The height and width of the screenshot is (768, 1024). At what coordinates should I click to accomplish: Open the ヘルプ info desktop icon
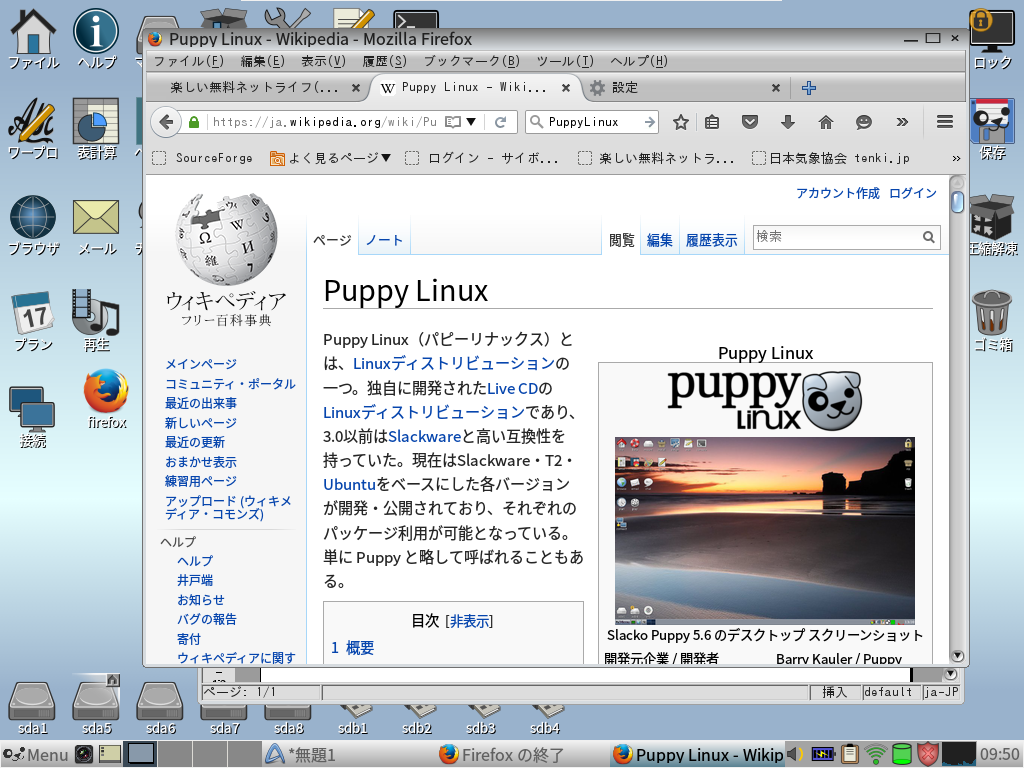[x=96, y=38]
